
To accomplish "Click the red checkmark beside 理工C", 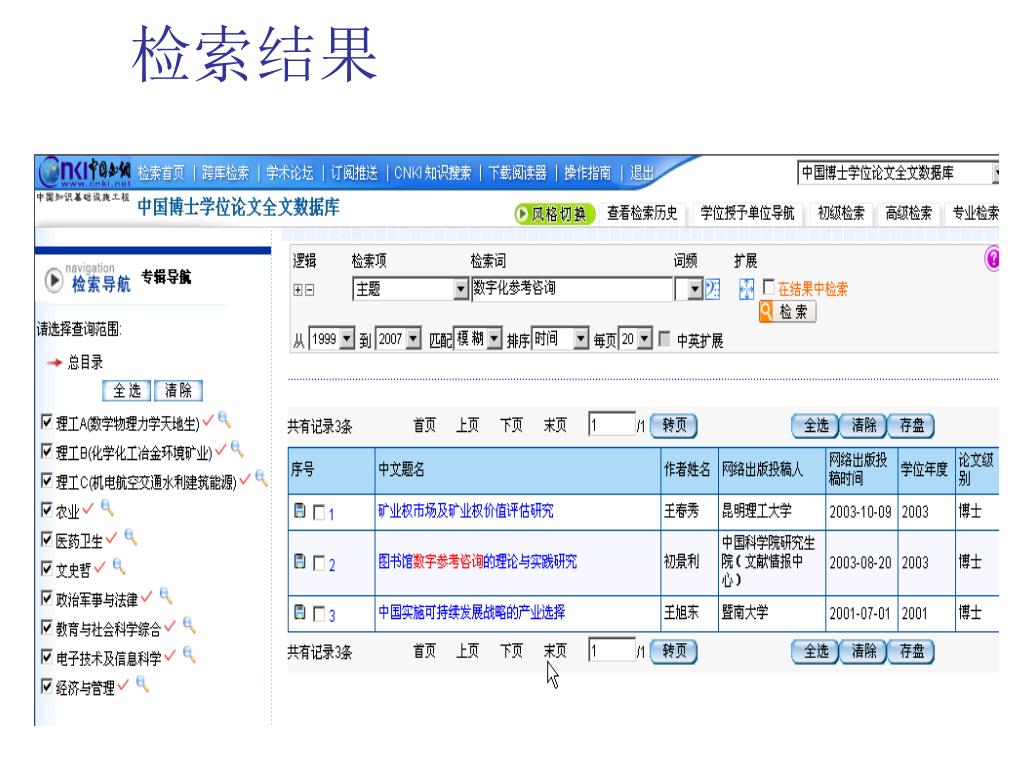I will pos(245,480).
